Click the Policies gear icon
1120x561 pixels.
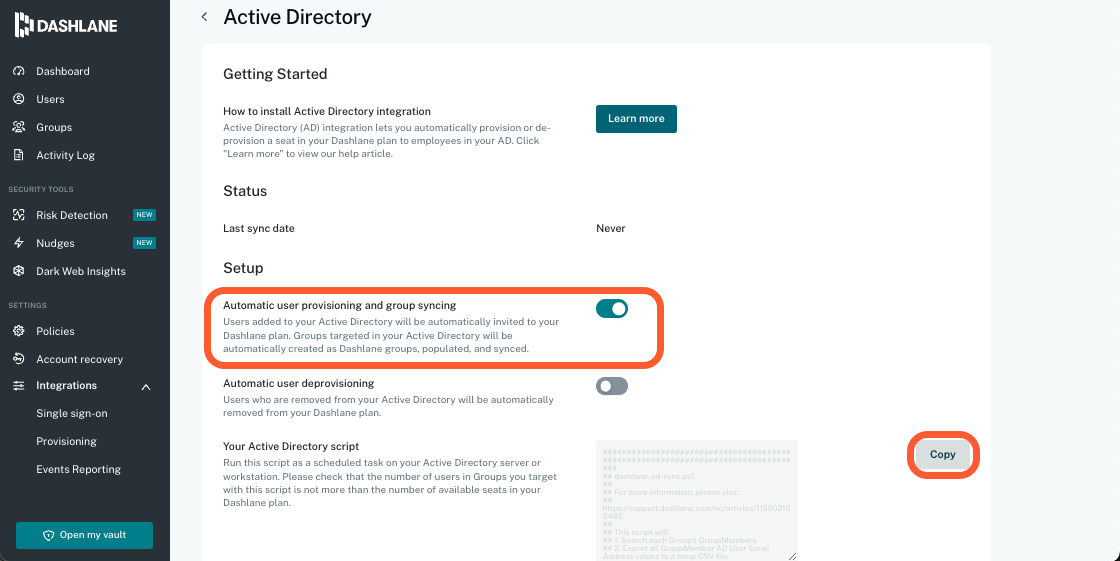point(18,331)
